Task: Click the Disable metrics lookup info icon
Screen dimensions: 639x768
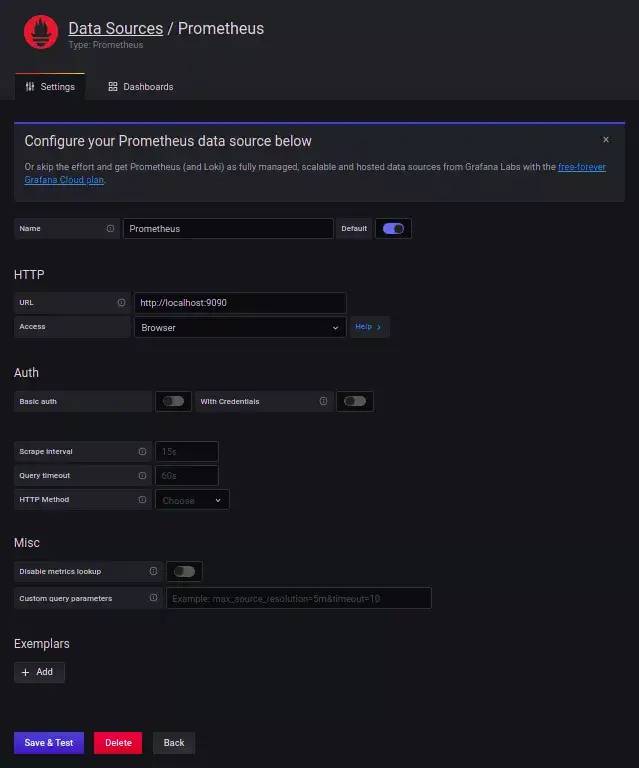Action: 153,571
